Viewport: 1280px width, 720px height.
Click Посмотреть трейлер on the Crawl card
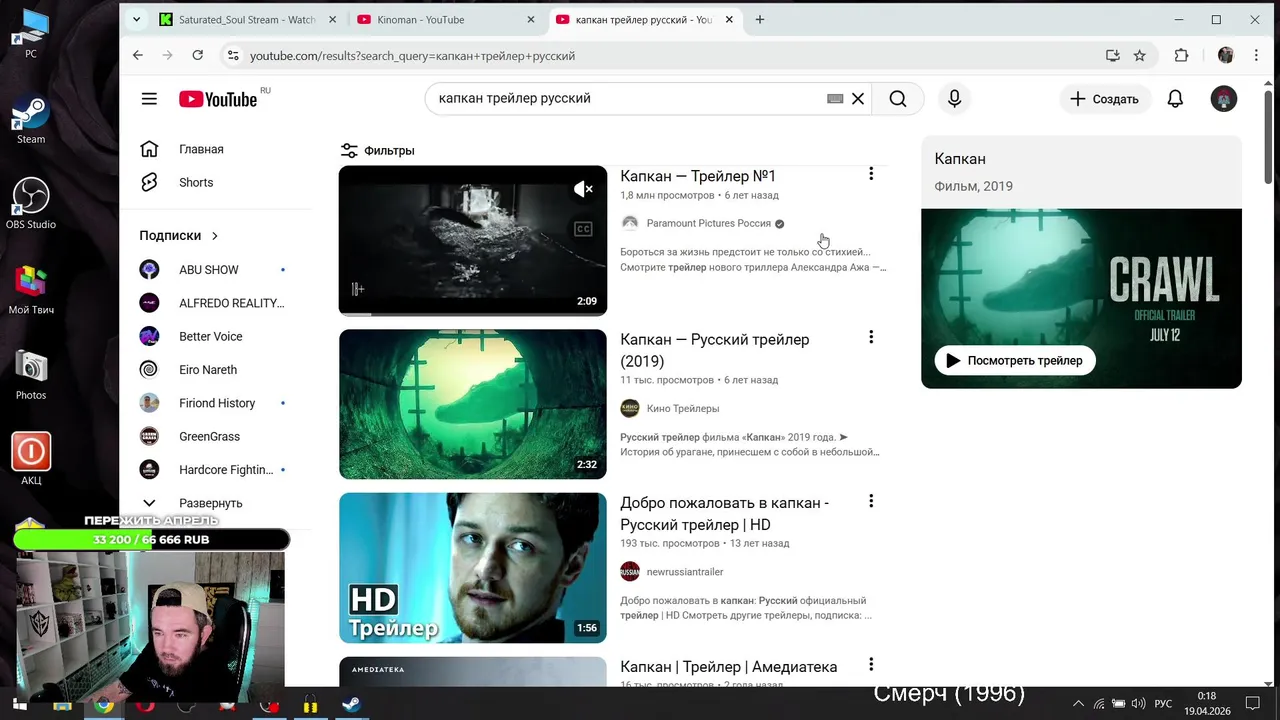[1015, 360]
